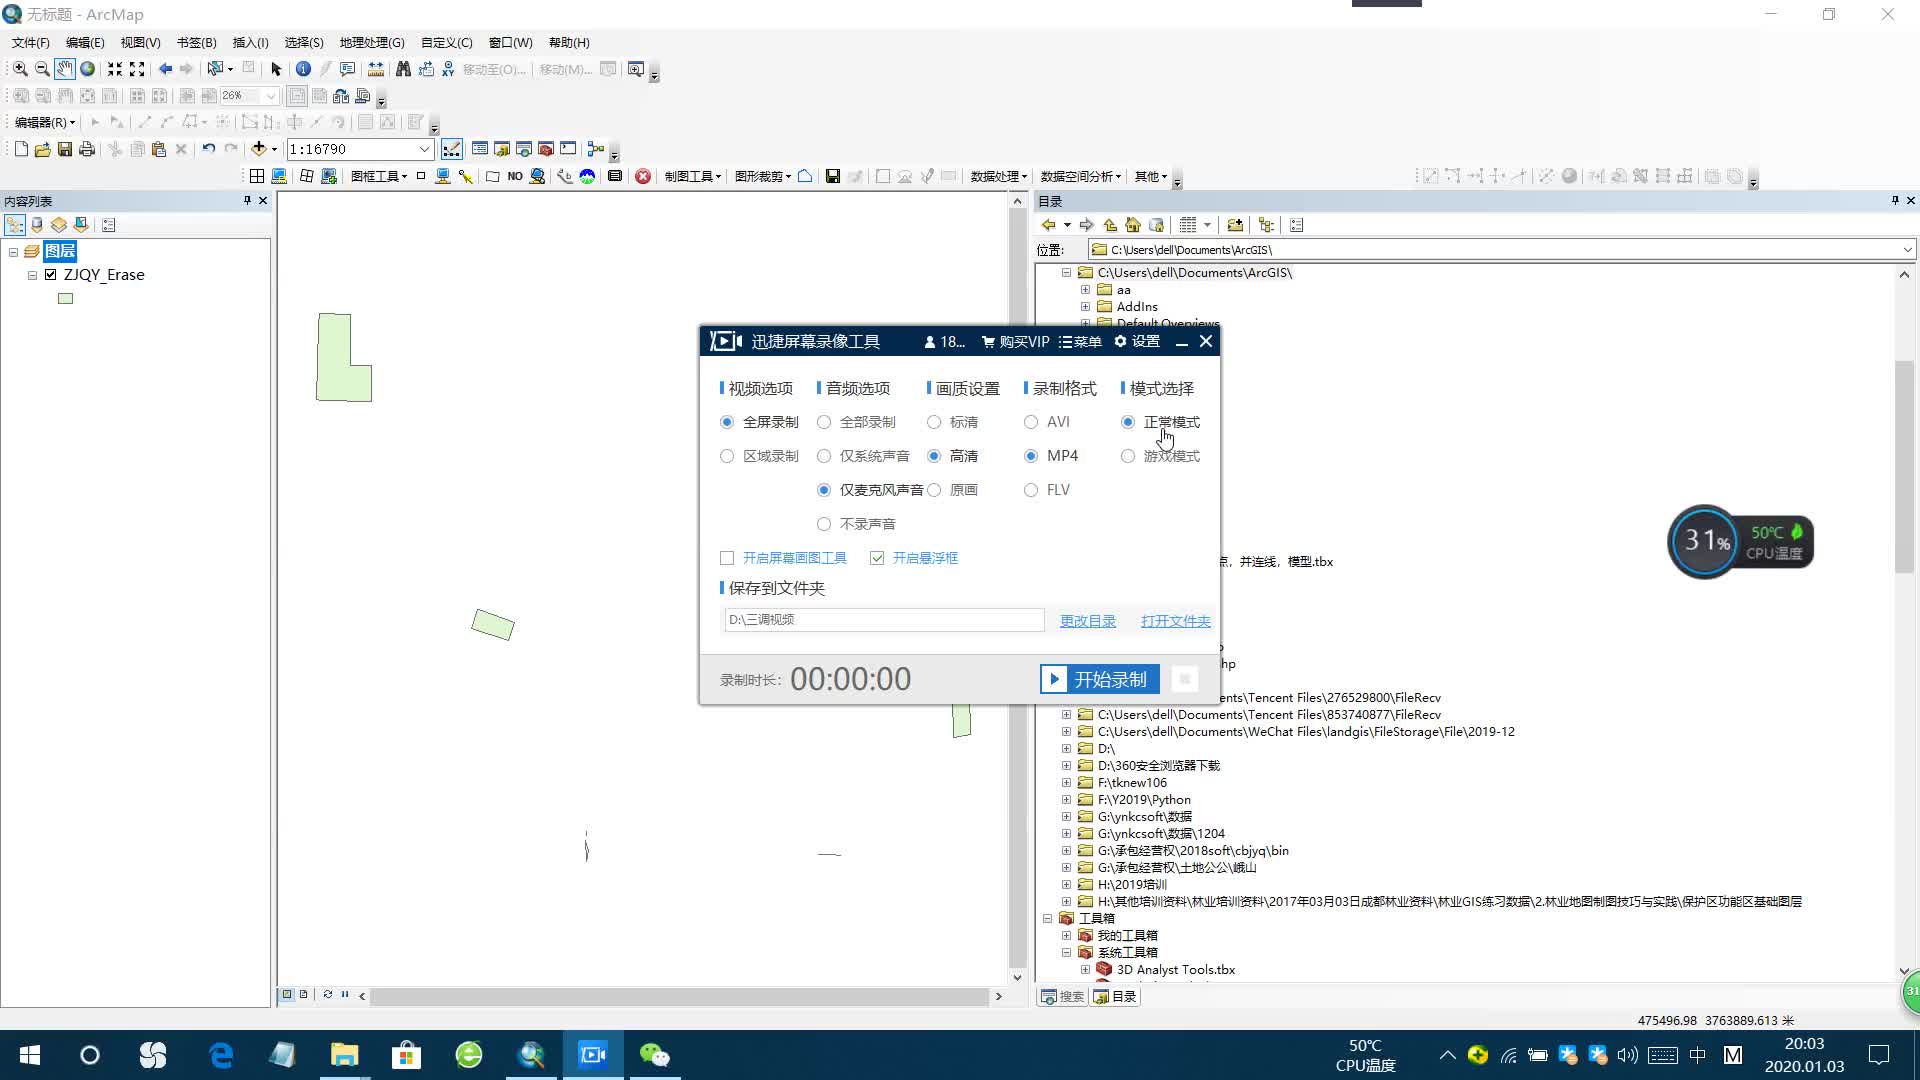Click List By Source icon

click(x=37, y=225)
